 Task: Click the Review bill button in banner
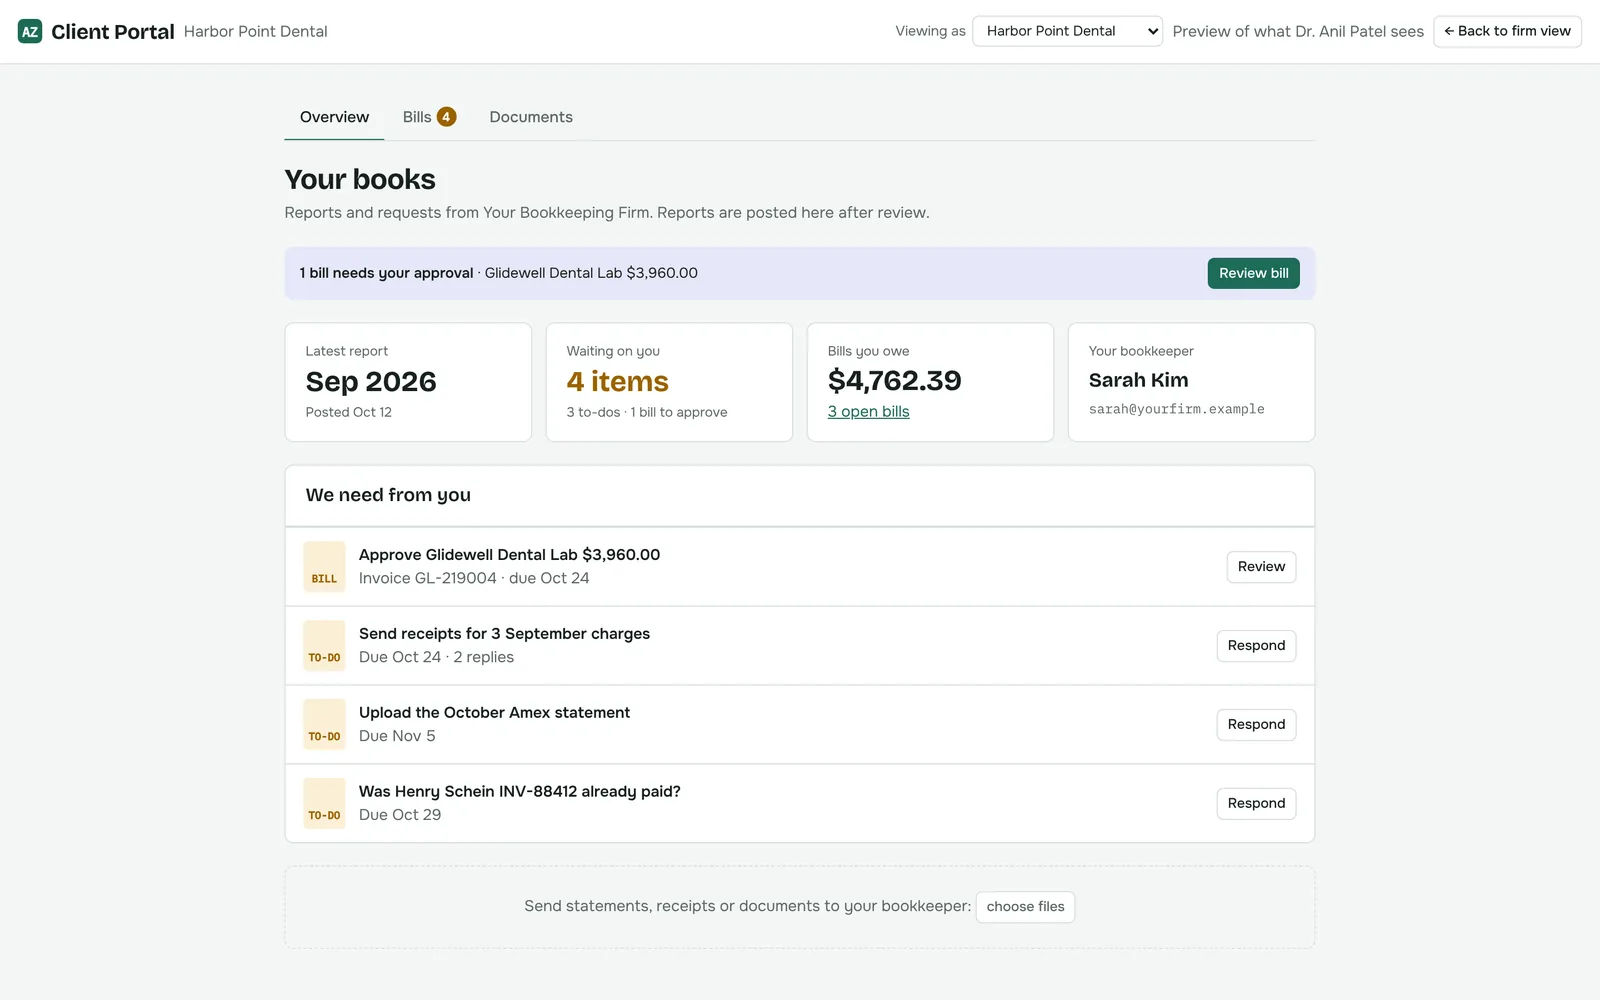1253,273
